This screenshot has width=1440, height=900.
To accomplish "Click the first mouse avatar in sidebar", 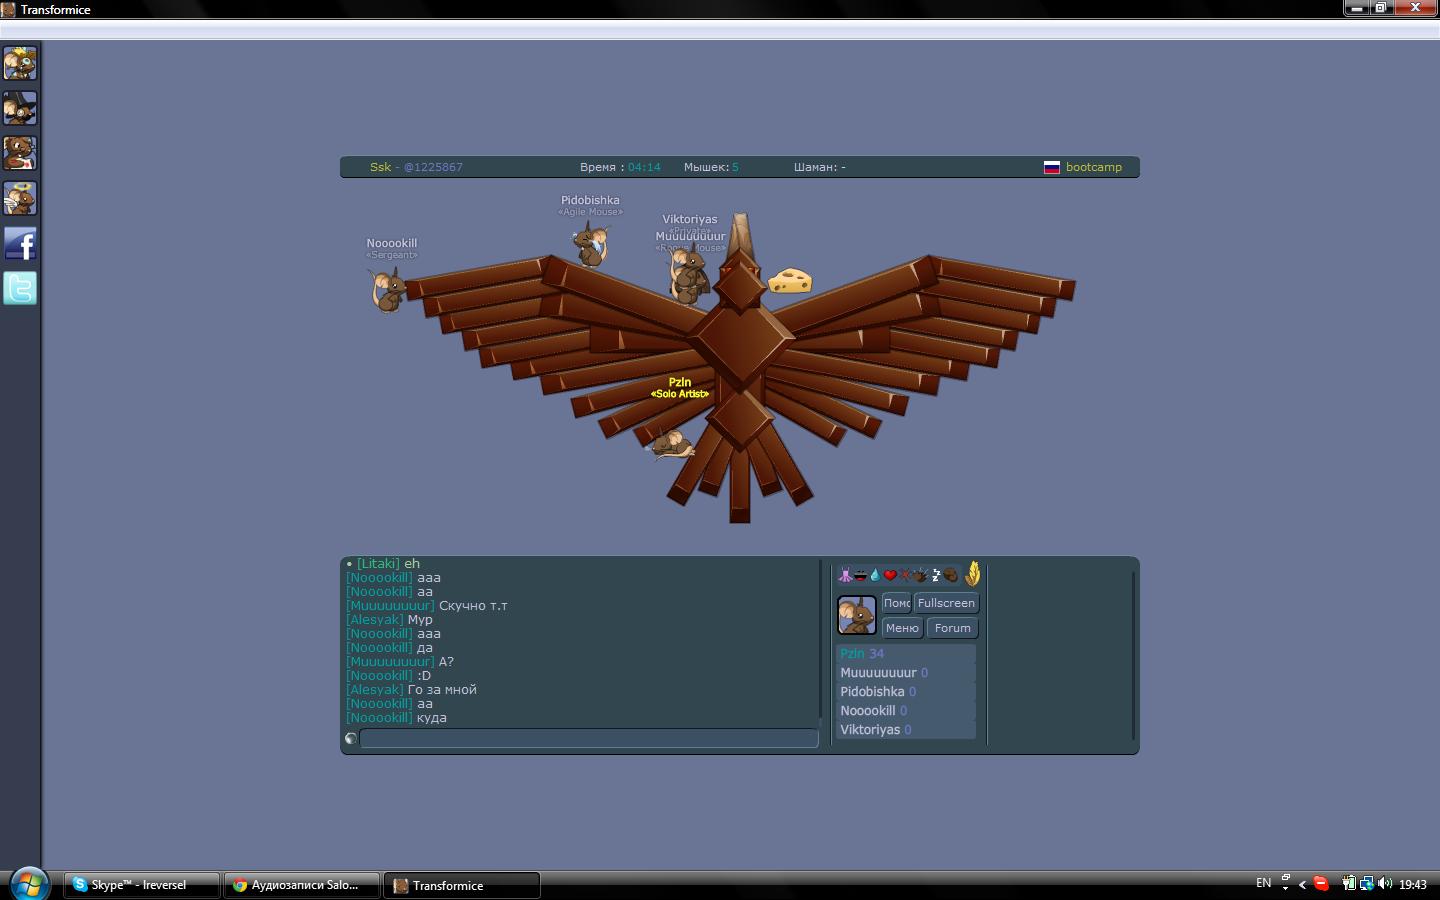I will coord(20,64).
